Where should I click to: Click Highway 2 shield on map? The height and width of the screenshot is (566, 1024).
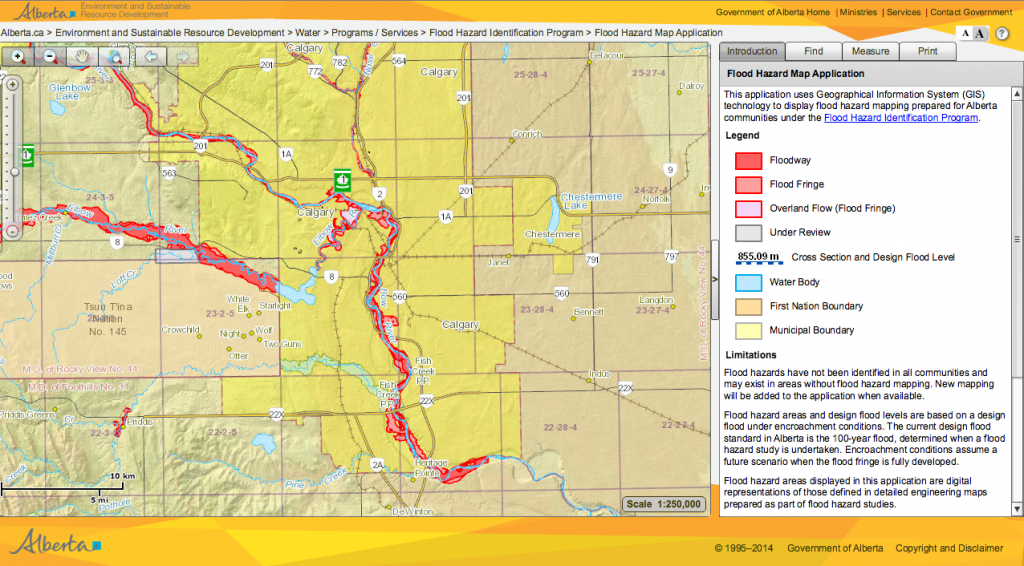379,194
